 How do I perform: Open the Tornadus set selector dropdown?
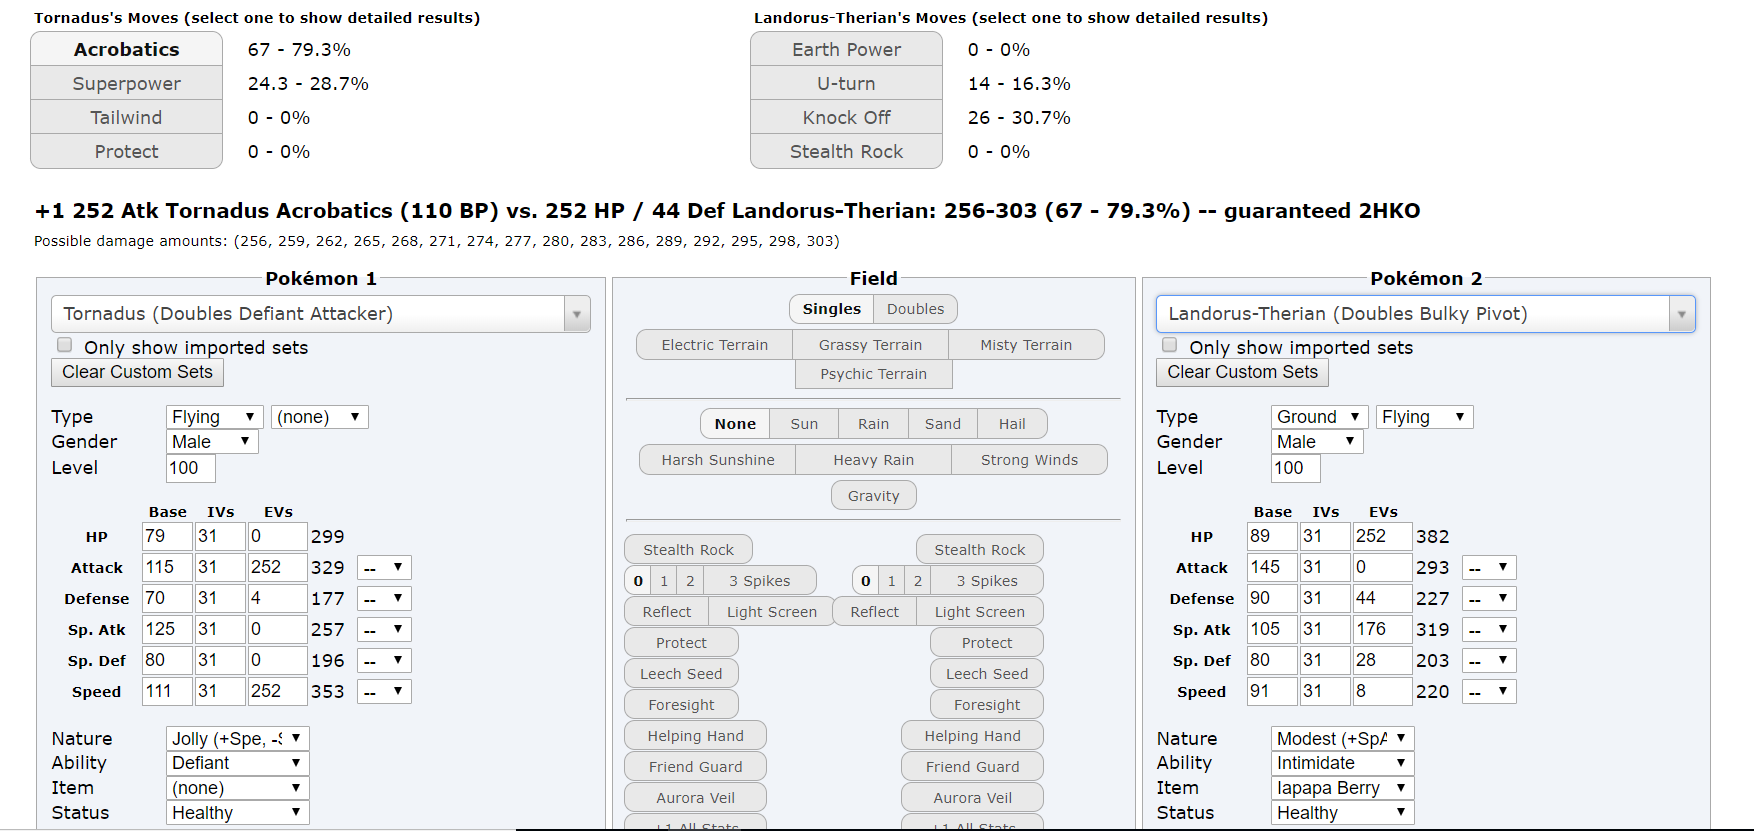click(x=321, y=314)
